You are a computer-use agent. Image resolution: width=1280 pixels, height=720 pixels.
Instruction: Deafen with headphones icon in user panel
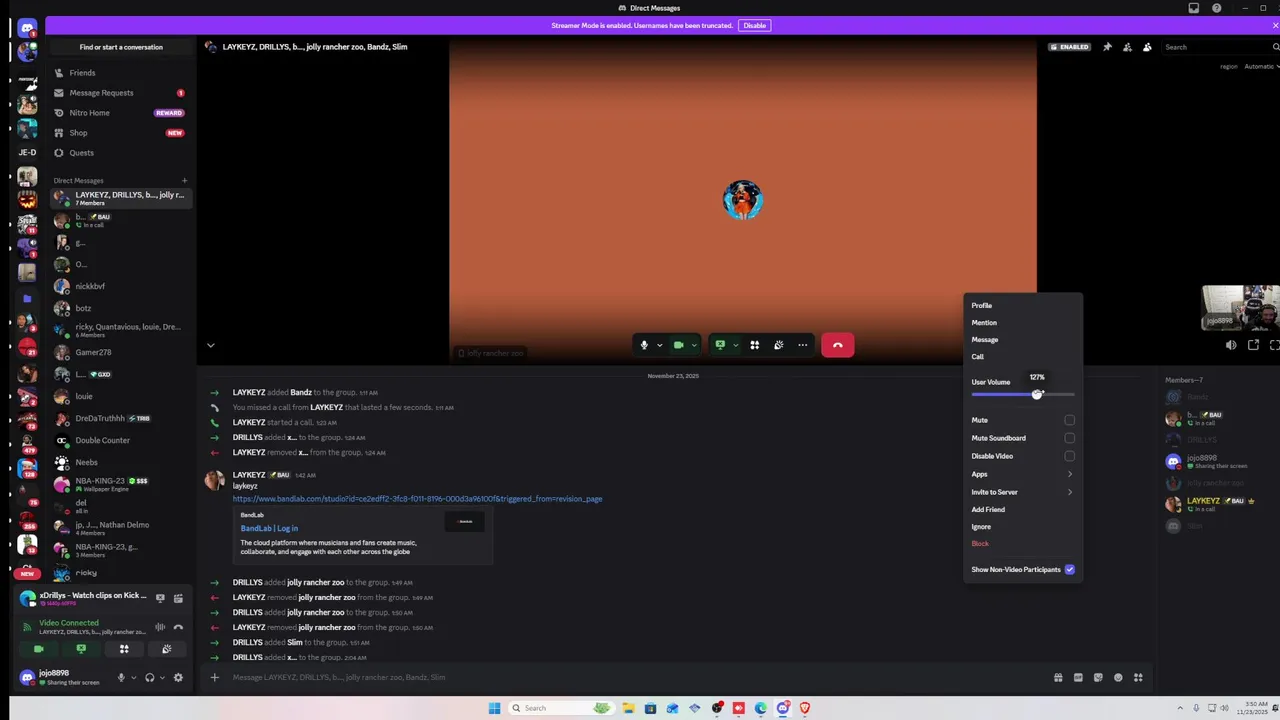(149, 677)
